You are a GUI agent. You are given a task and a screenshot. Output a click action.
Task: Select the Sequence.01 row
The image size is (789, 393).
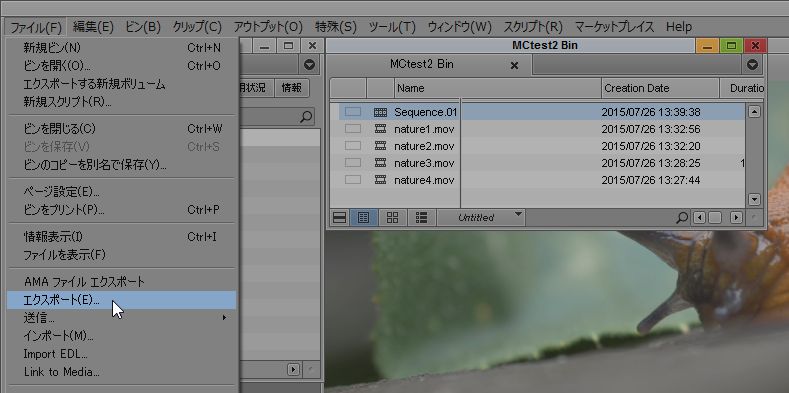pos(542,112)
